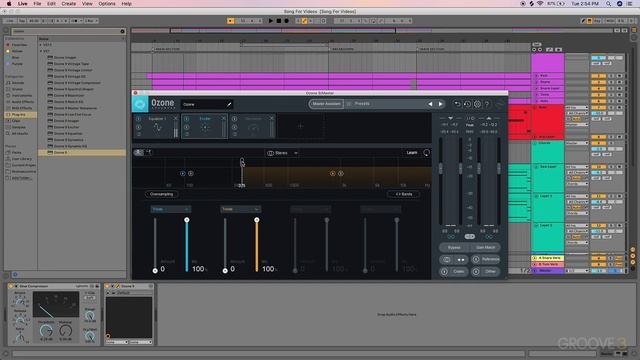Remove the third Ozone module with X
The width and height of the screenshot is (640, 360).
(271, 118)
